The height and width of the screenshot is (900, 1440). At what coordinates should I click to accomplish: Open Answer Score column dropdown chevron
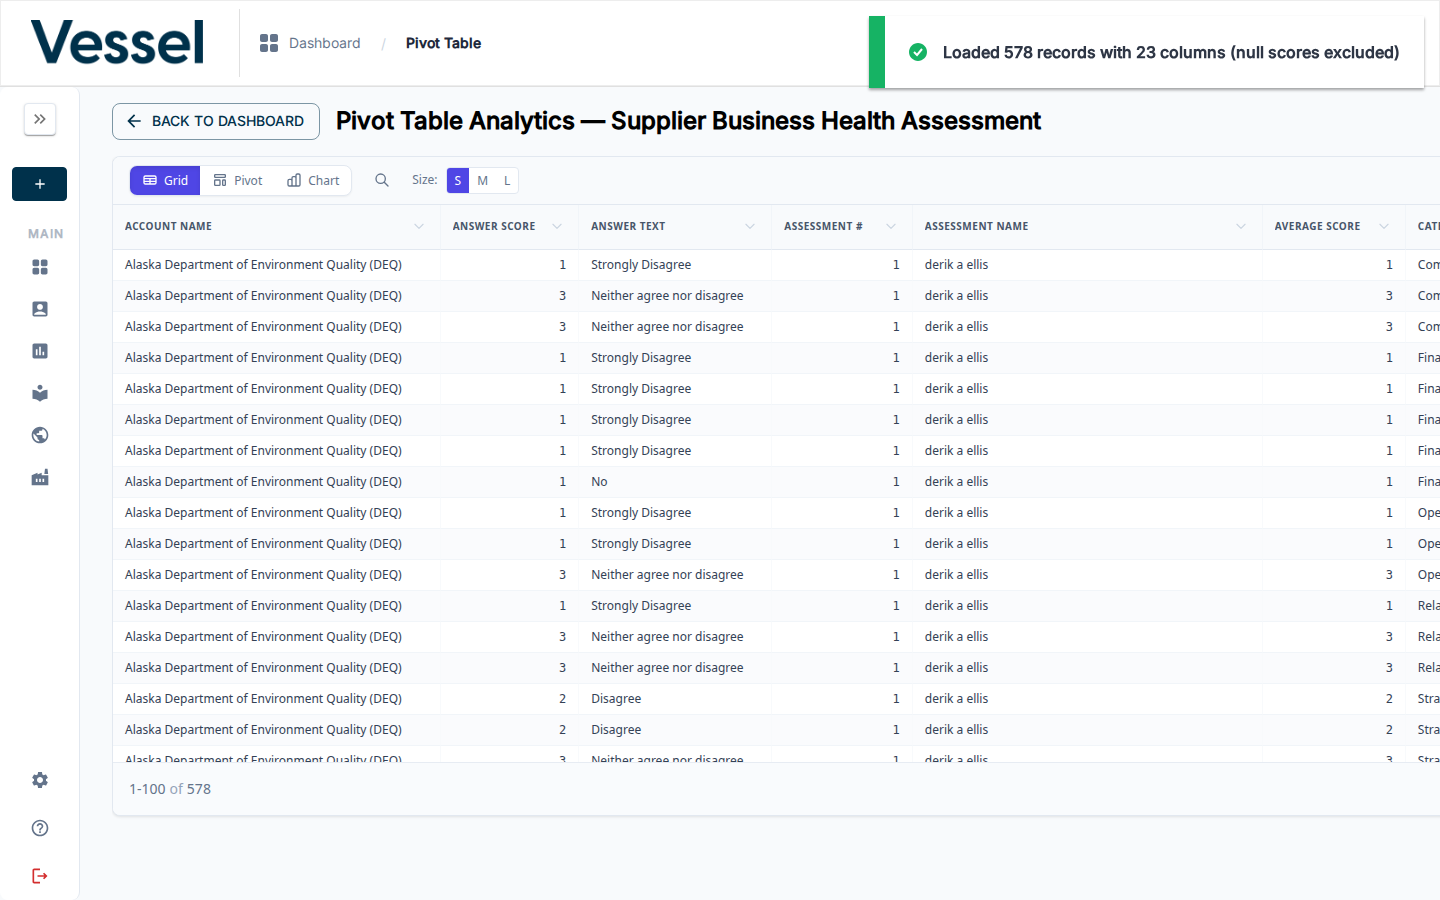click(x=557, y=227)
